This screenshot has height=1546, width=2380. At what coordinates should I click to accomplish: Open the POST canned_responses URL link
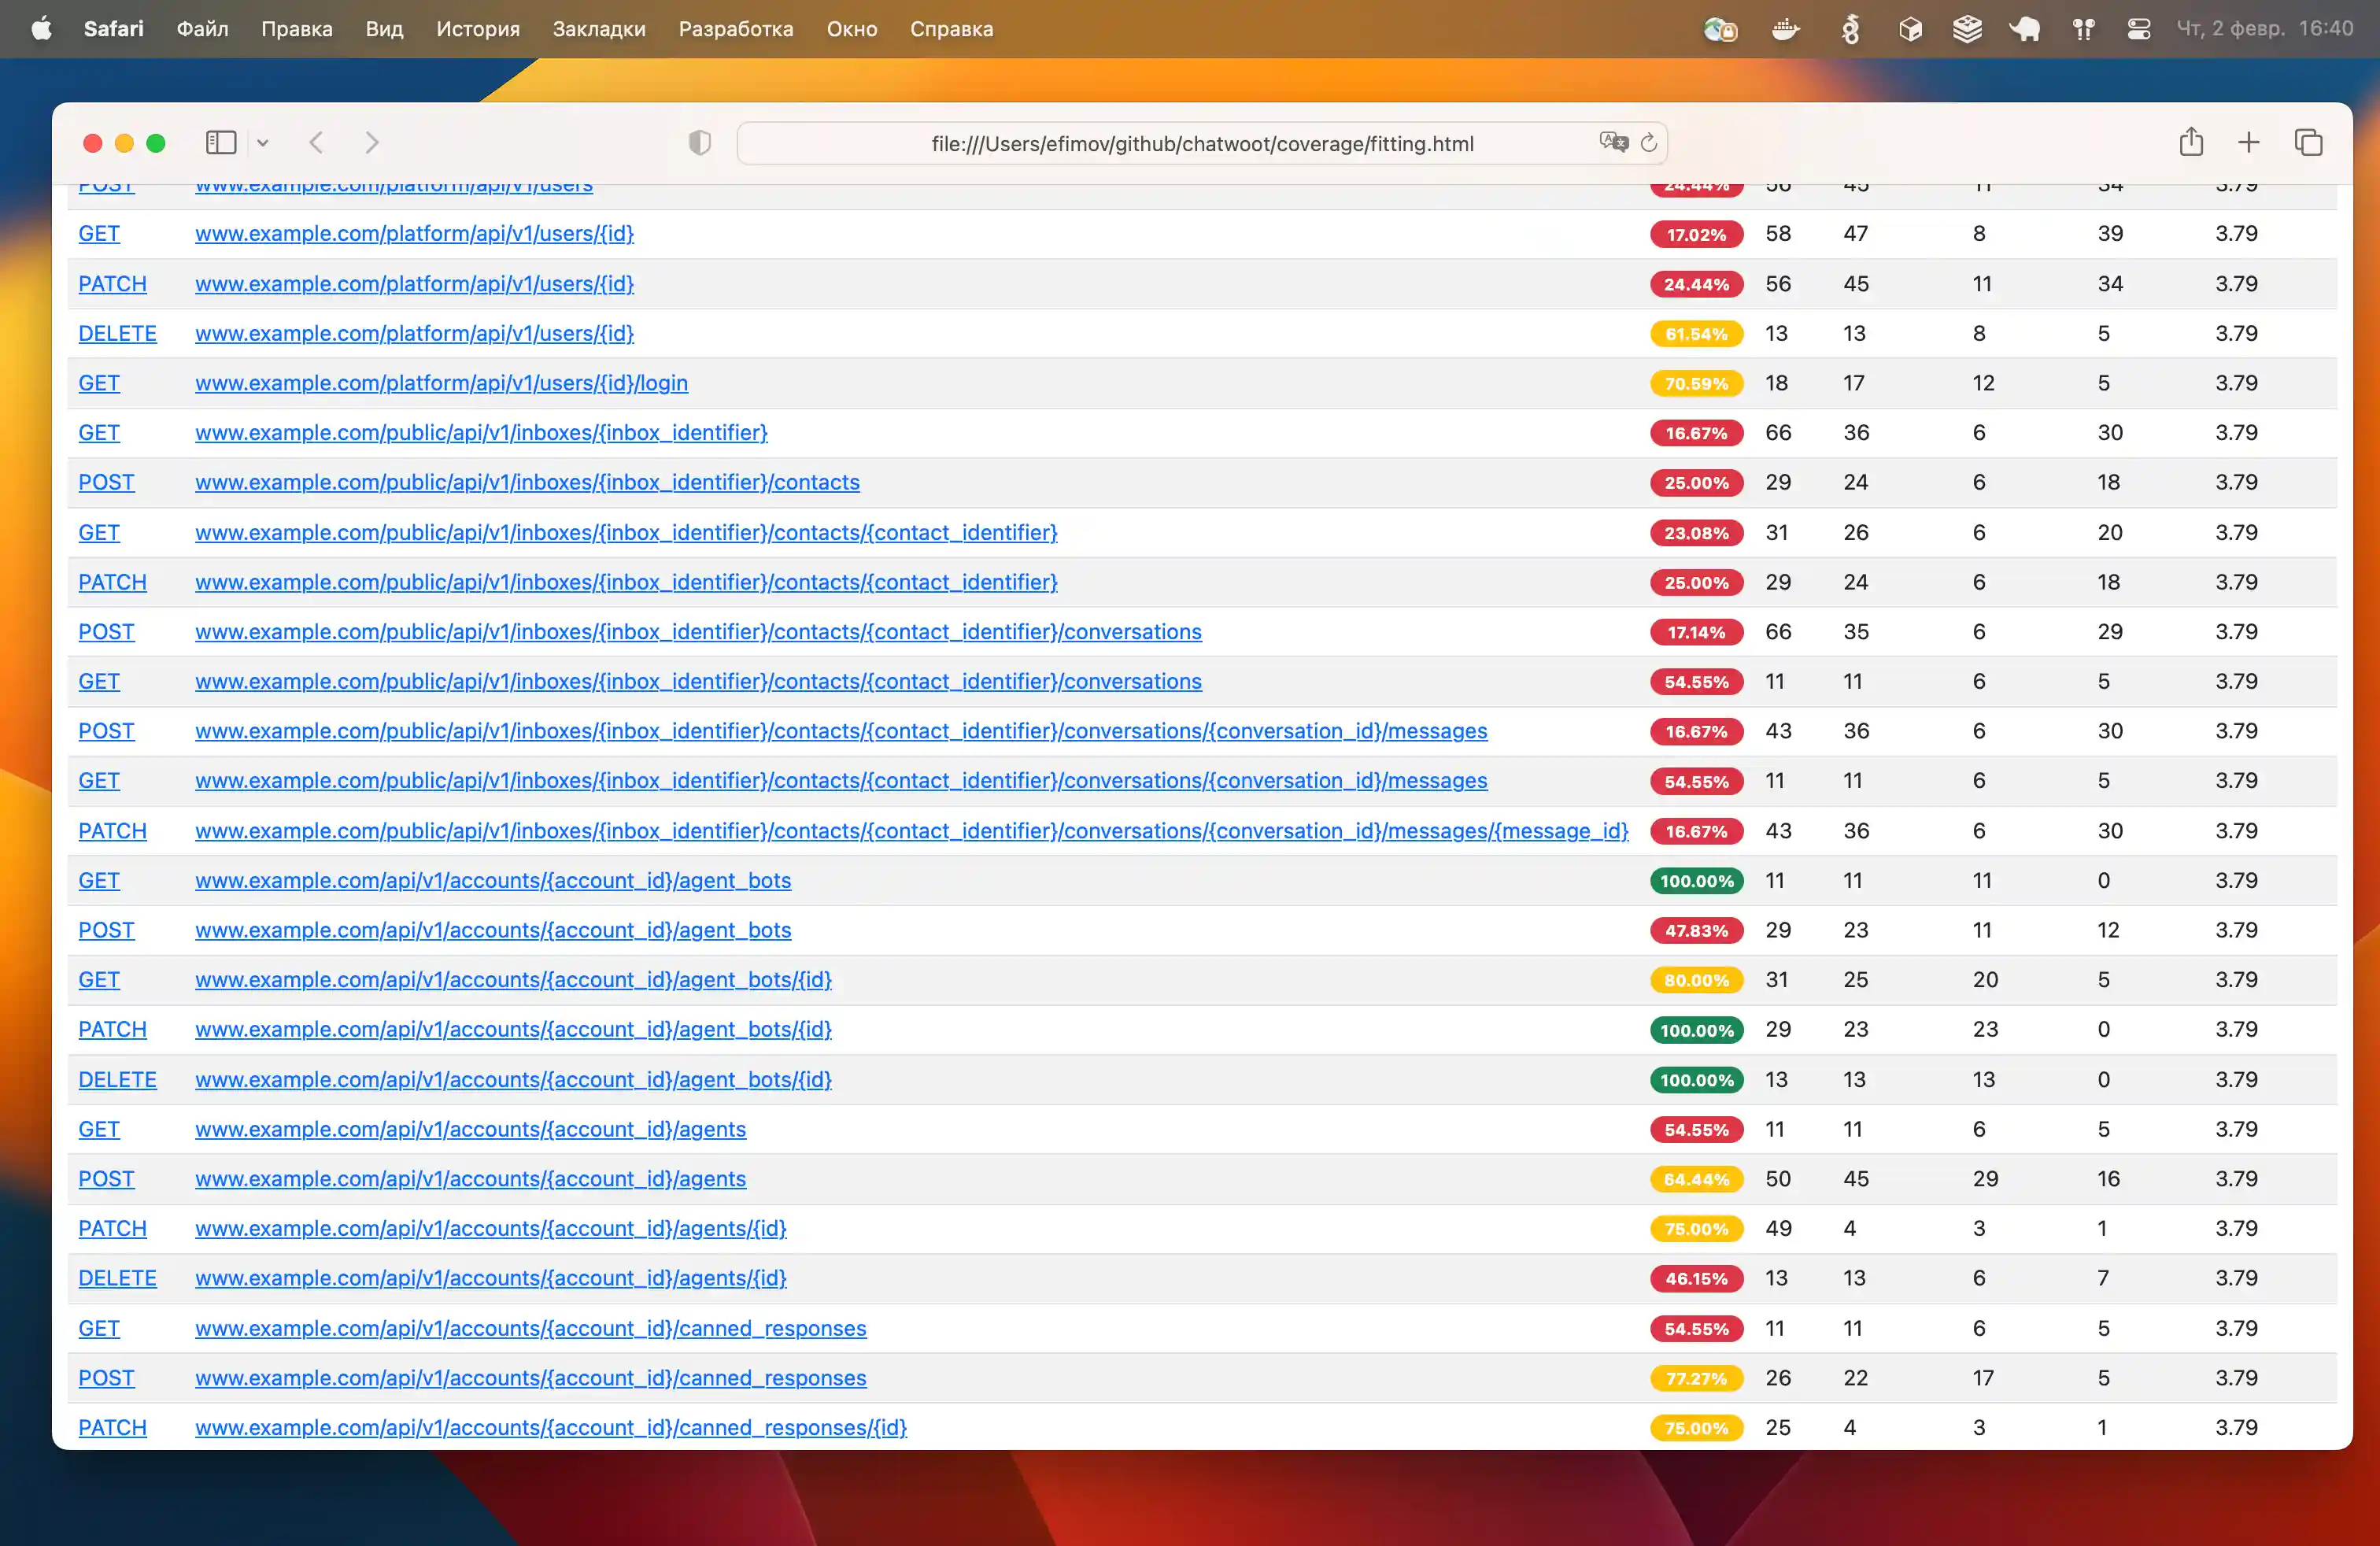click(530, 1378)
